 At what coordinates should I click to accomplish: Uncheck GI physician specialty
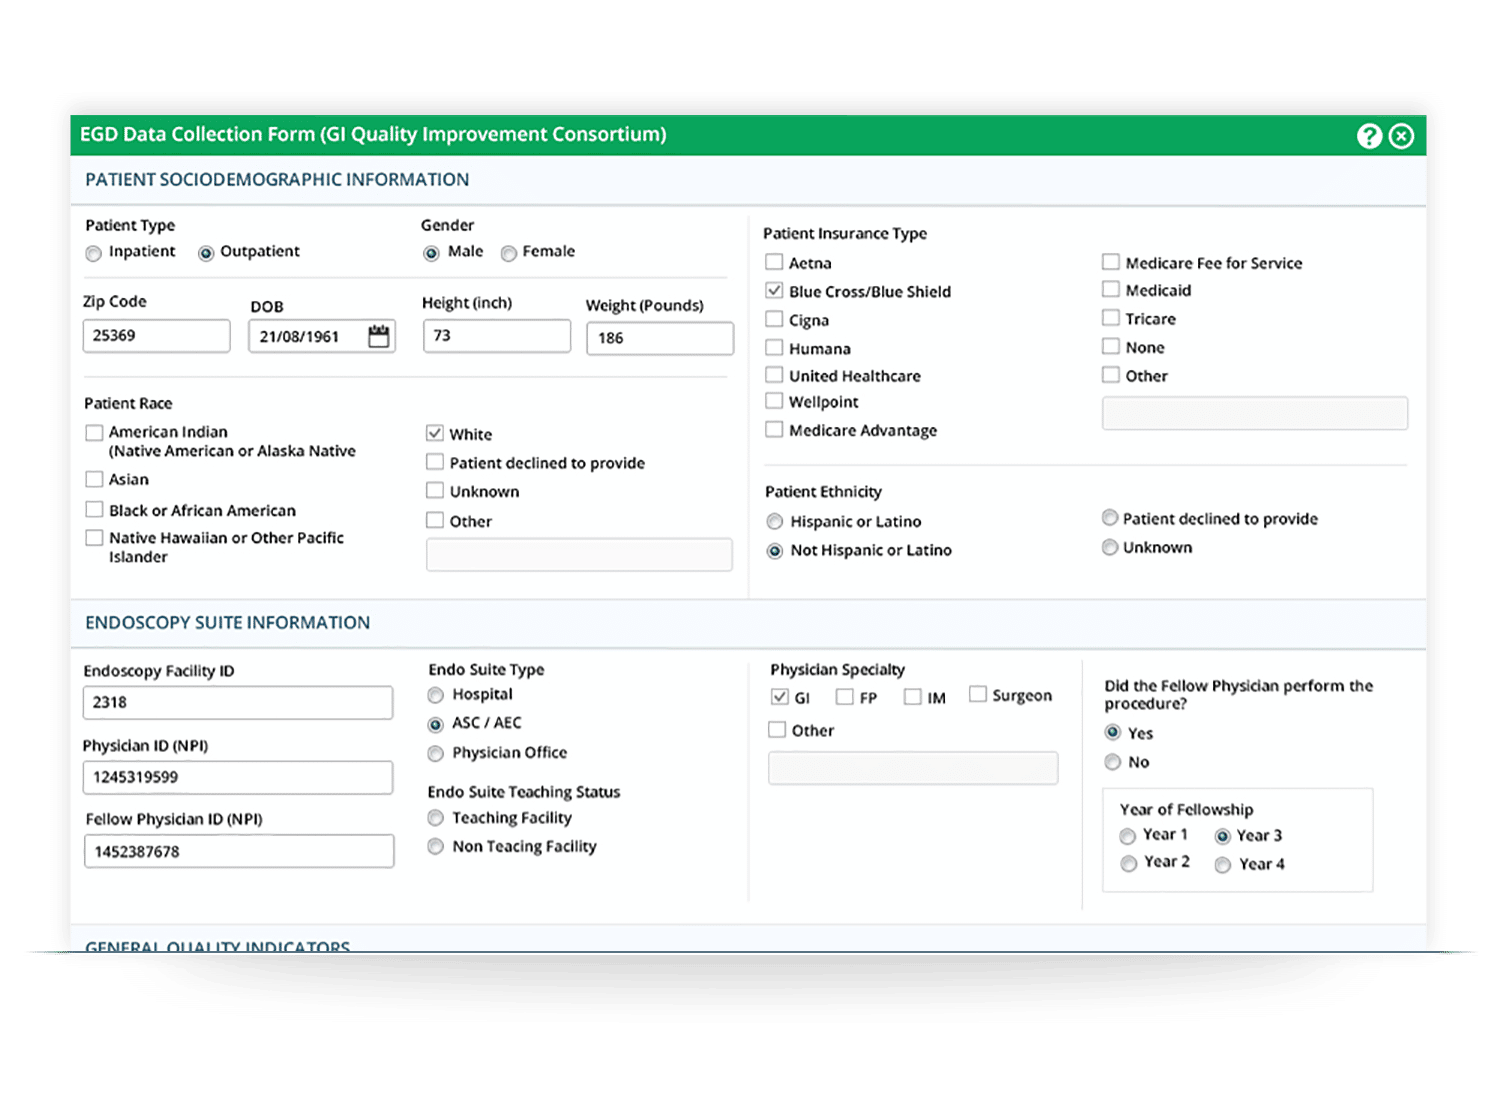tap(780, 697)
